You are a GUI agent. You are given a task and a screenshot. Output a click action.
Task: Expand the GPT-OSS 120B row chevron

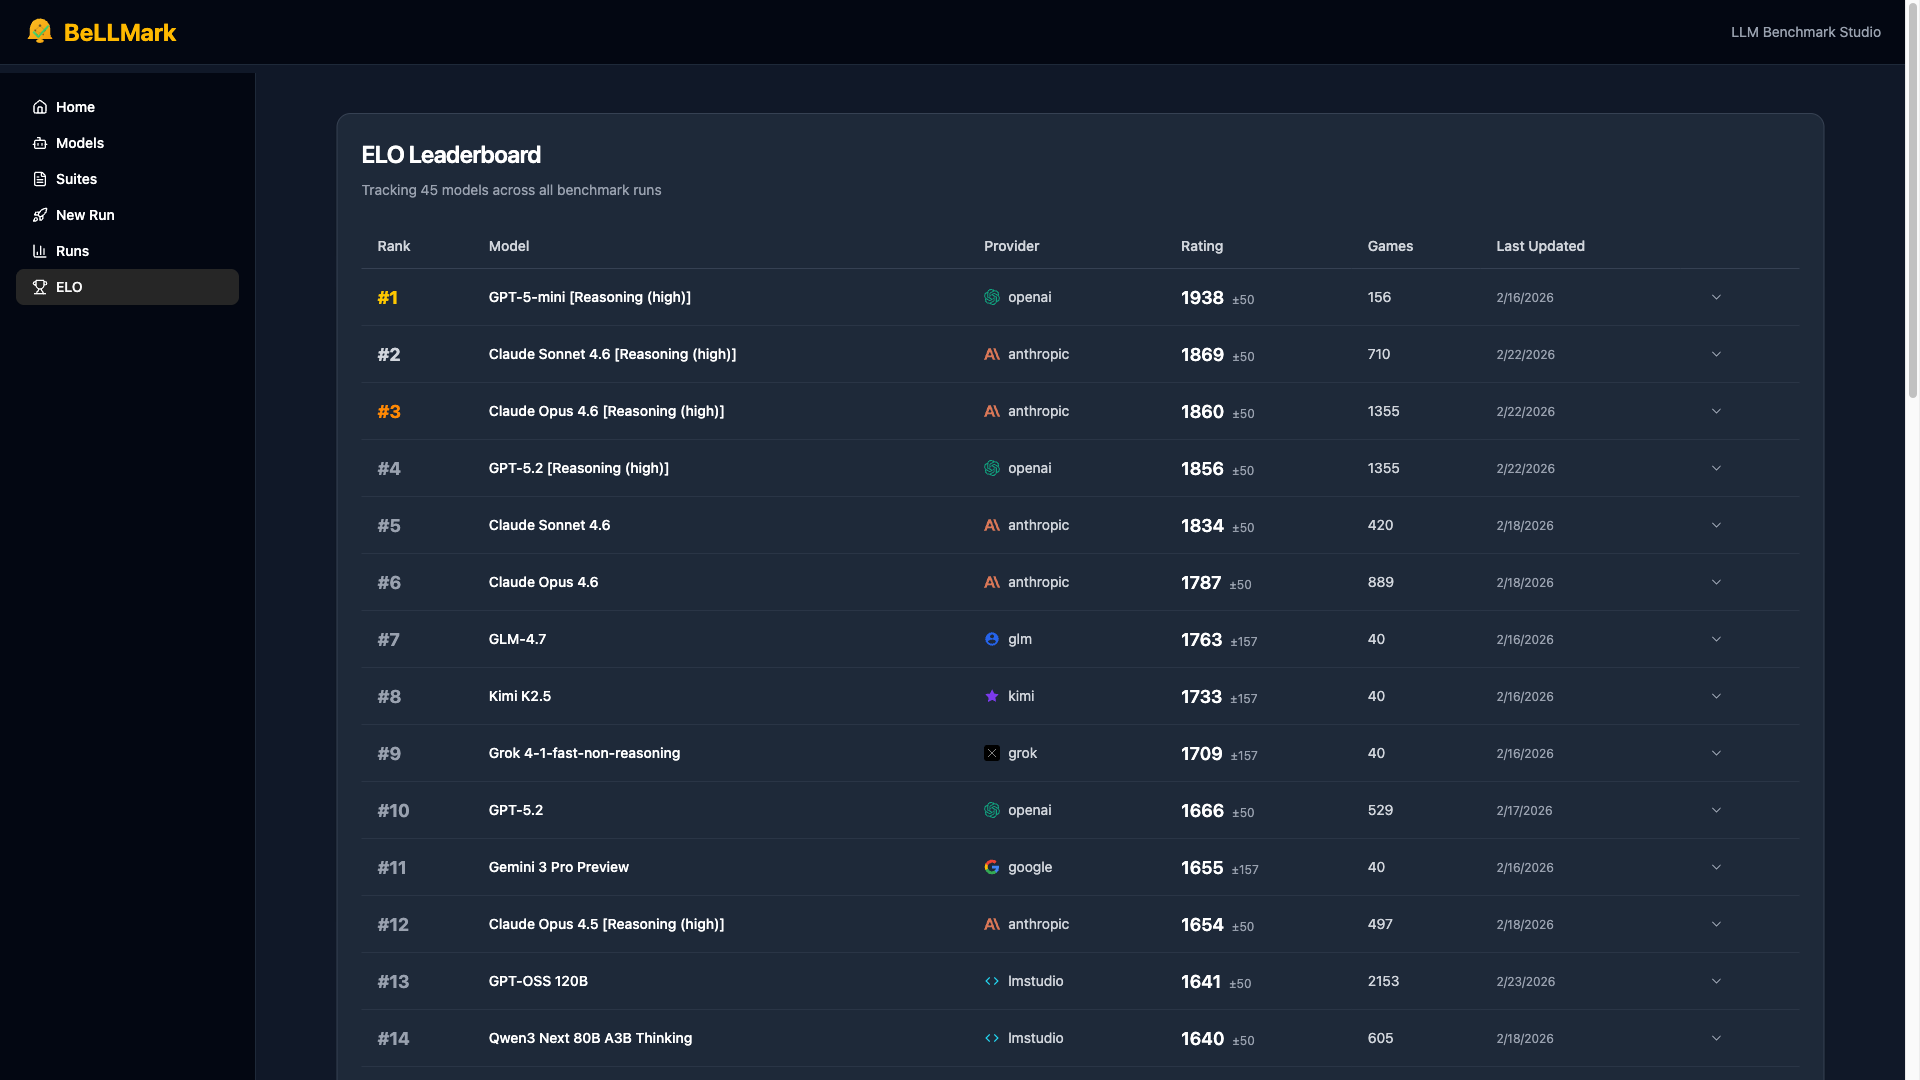click(1716, 981)
